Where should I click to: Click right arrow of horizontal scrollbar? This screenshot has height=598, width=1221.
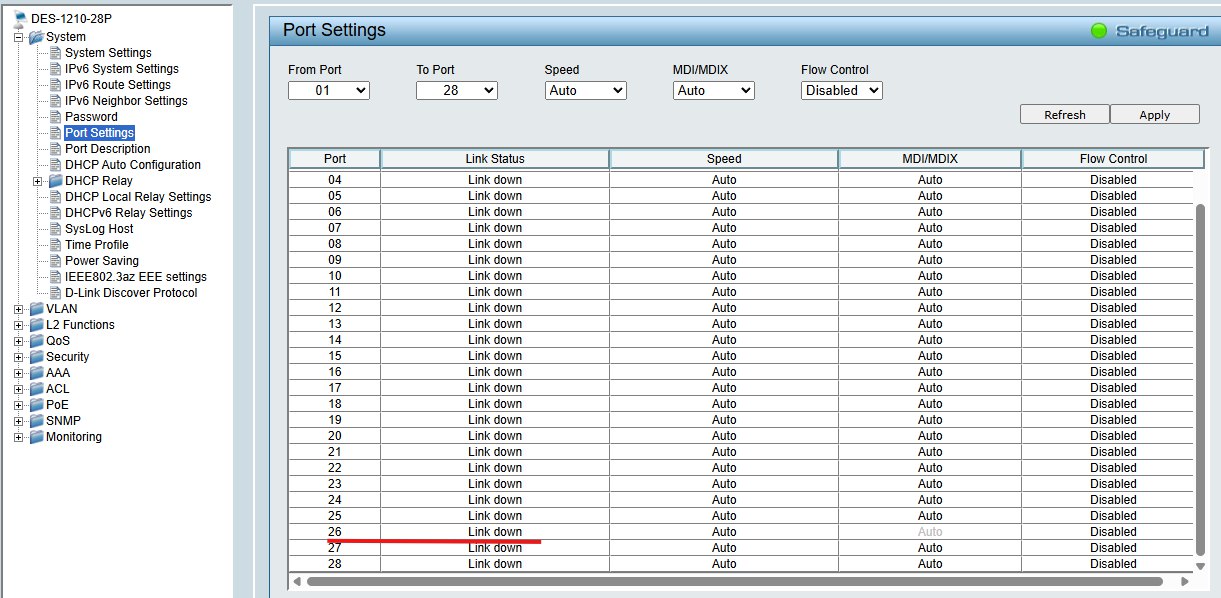1186,581
